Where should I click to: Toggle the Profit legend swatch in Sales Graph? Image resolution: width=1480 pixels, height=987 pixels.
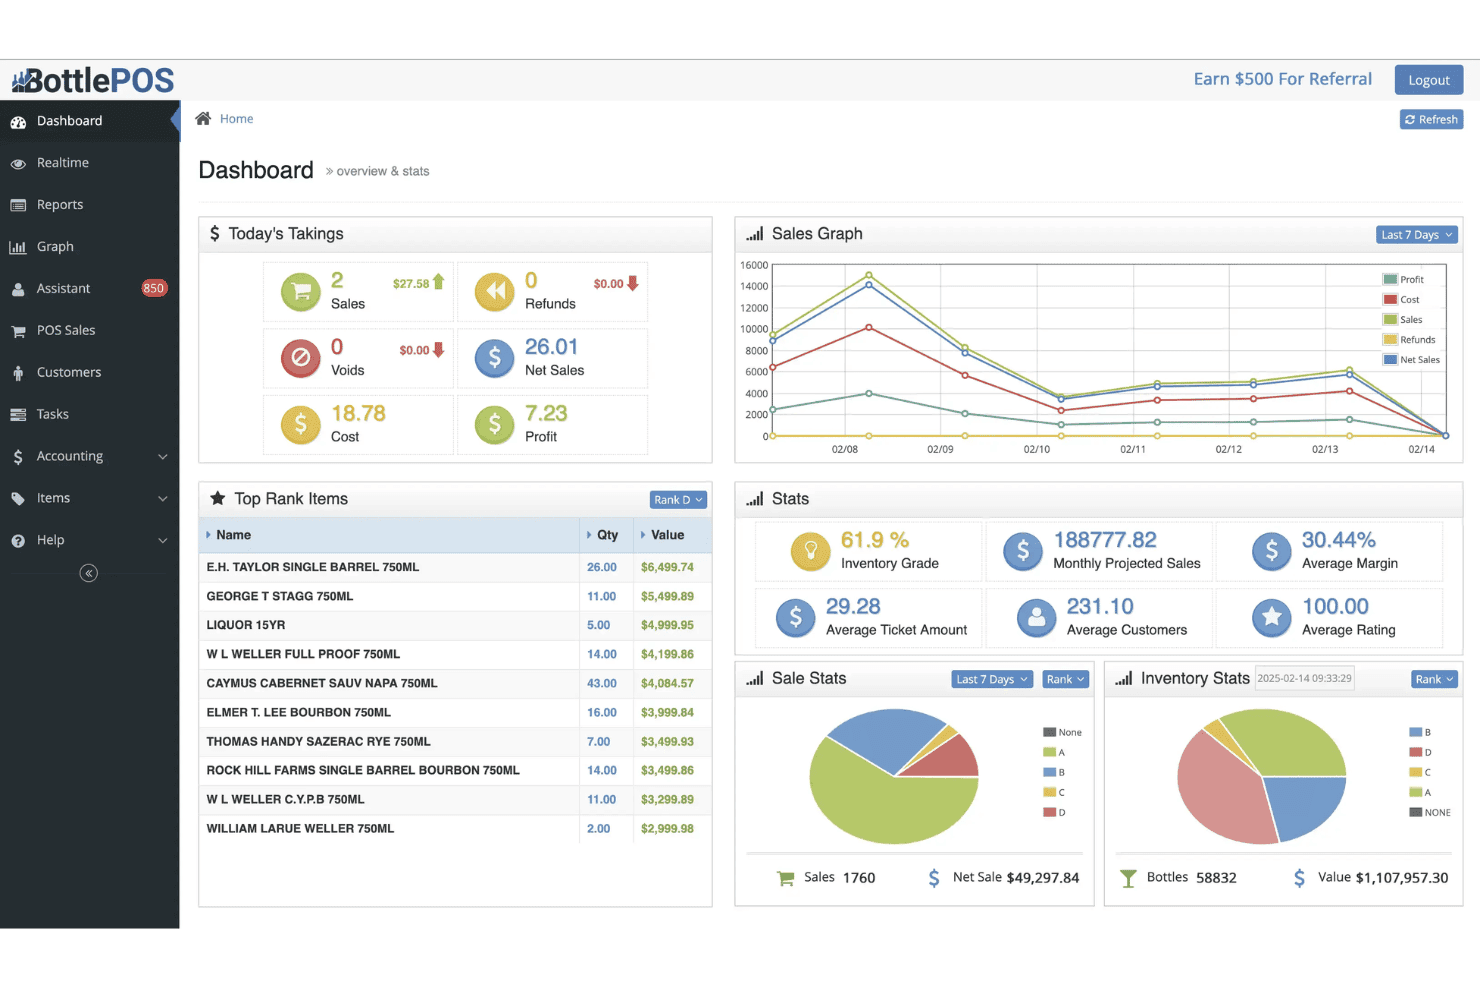tap(1390, 280)
